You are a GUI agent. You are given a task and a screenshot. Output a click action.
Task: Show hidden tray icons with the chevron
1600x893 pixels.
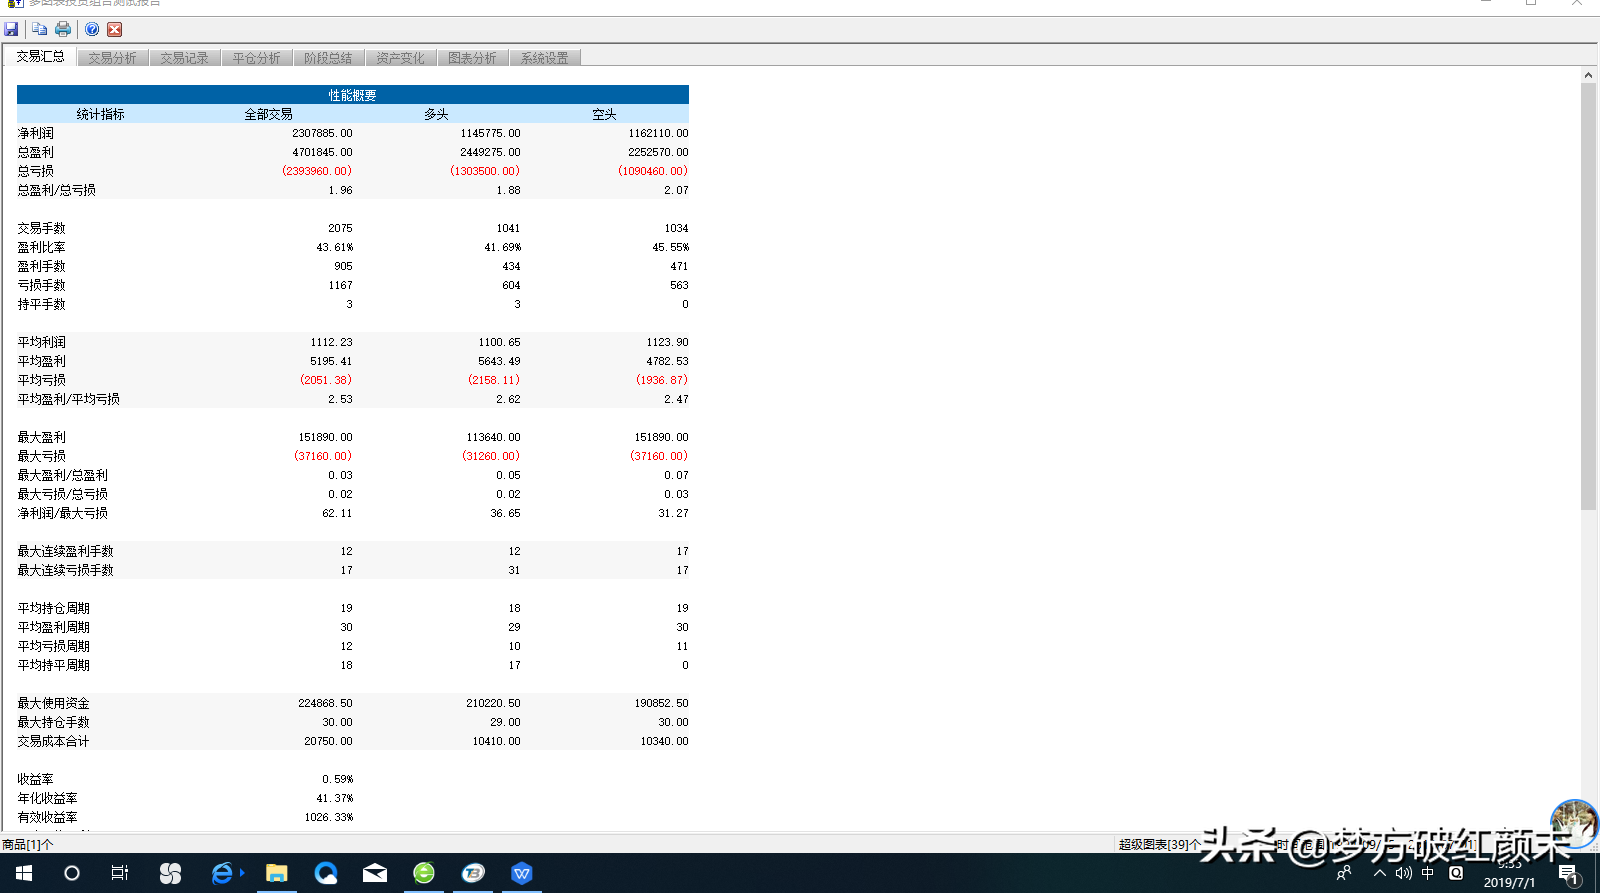point(1380,873)
